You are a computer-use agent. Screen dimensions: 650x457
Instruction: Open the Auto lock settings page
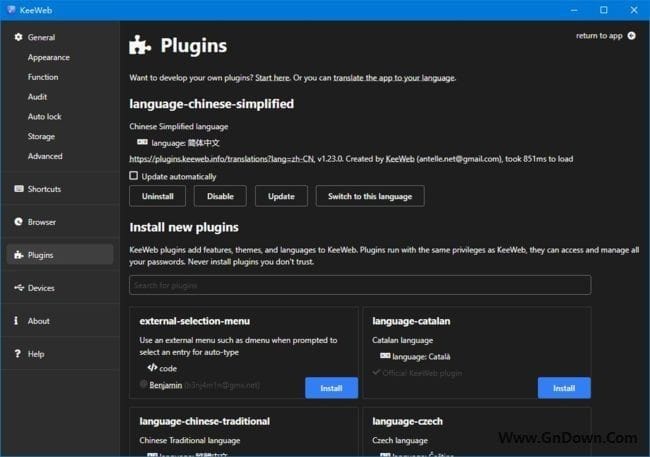coord(44,117)
